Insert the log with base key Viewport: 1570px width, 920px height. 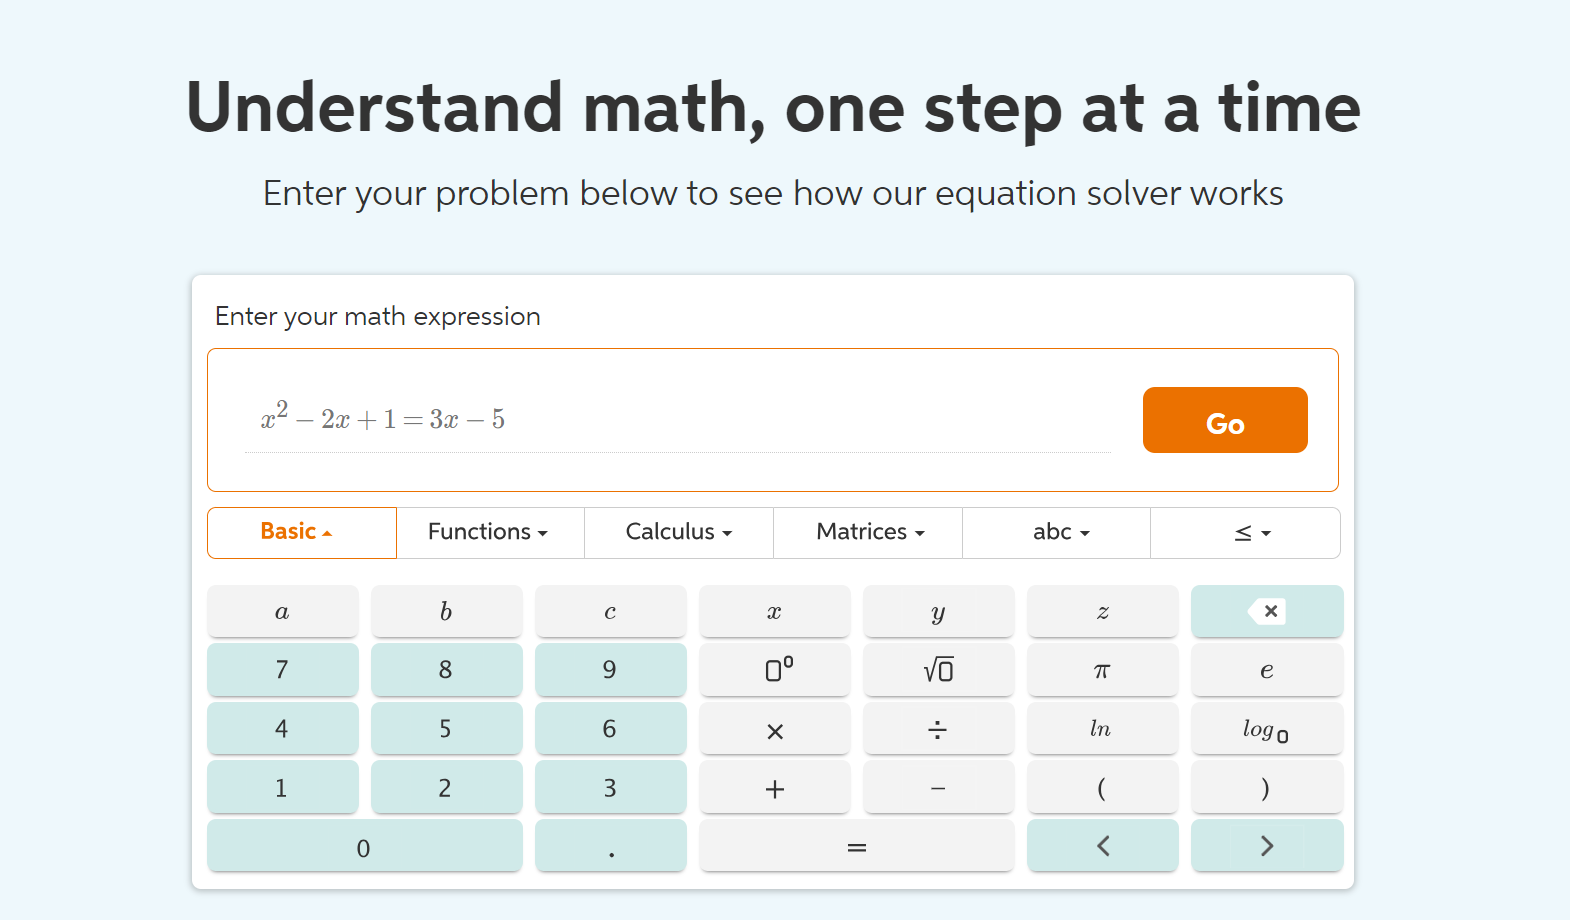[x=1266, y=729]
